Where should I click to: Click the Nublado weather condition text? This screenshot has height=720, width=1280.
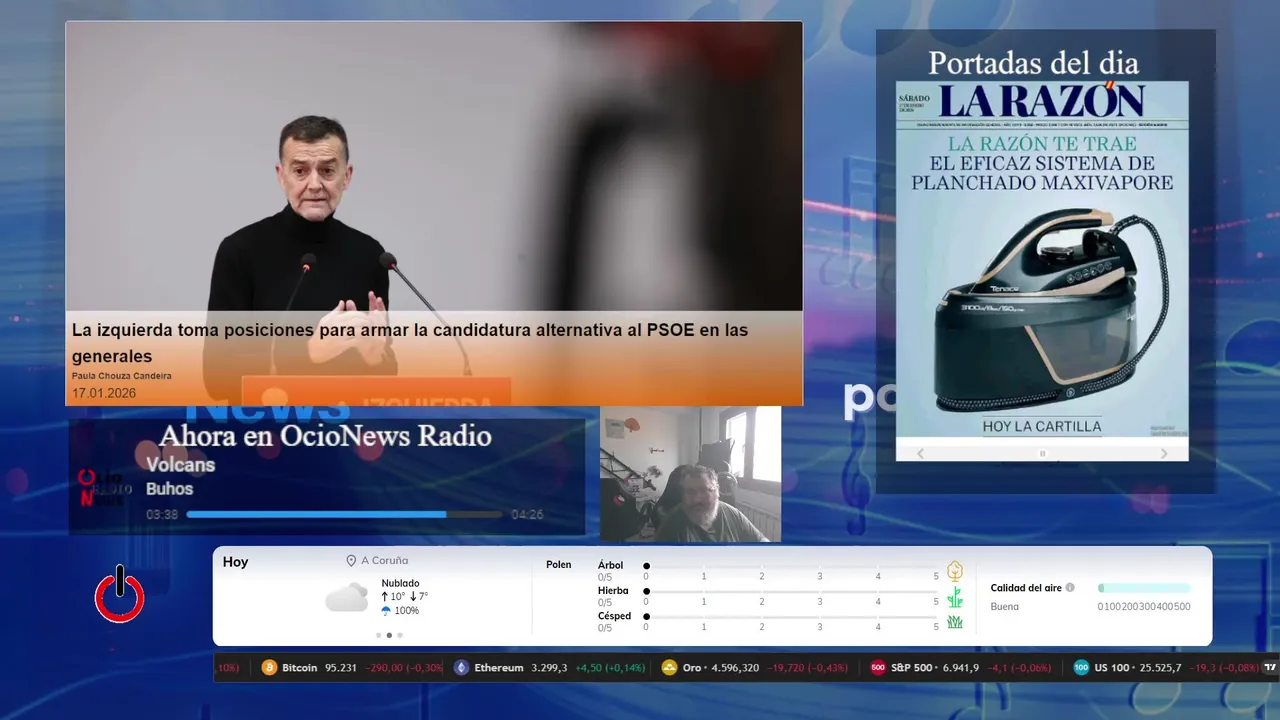click(400, 583)
